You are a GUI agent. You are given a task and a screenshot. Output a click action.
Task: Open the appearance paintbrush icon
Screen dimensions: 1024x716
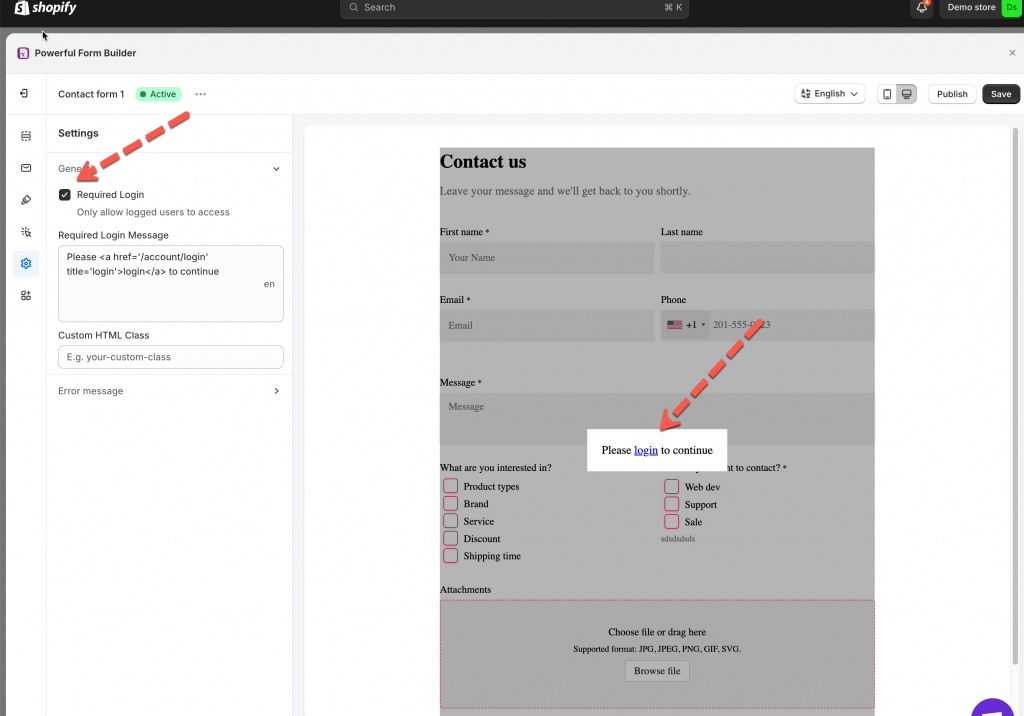(x=26, y=200)
